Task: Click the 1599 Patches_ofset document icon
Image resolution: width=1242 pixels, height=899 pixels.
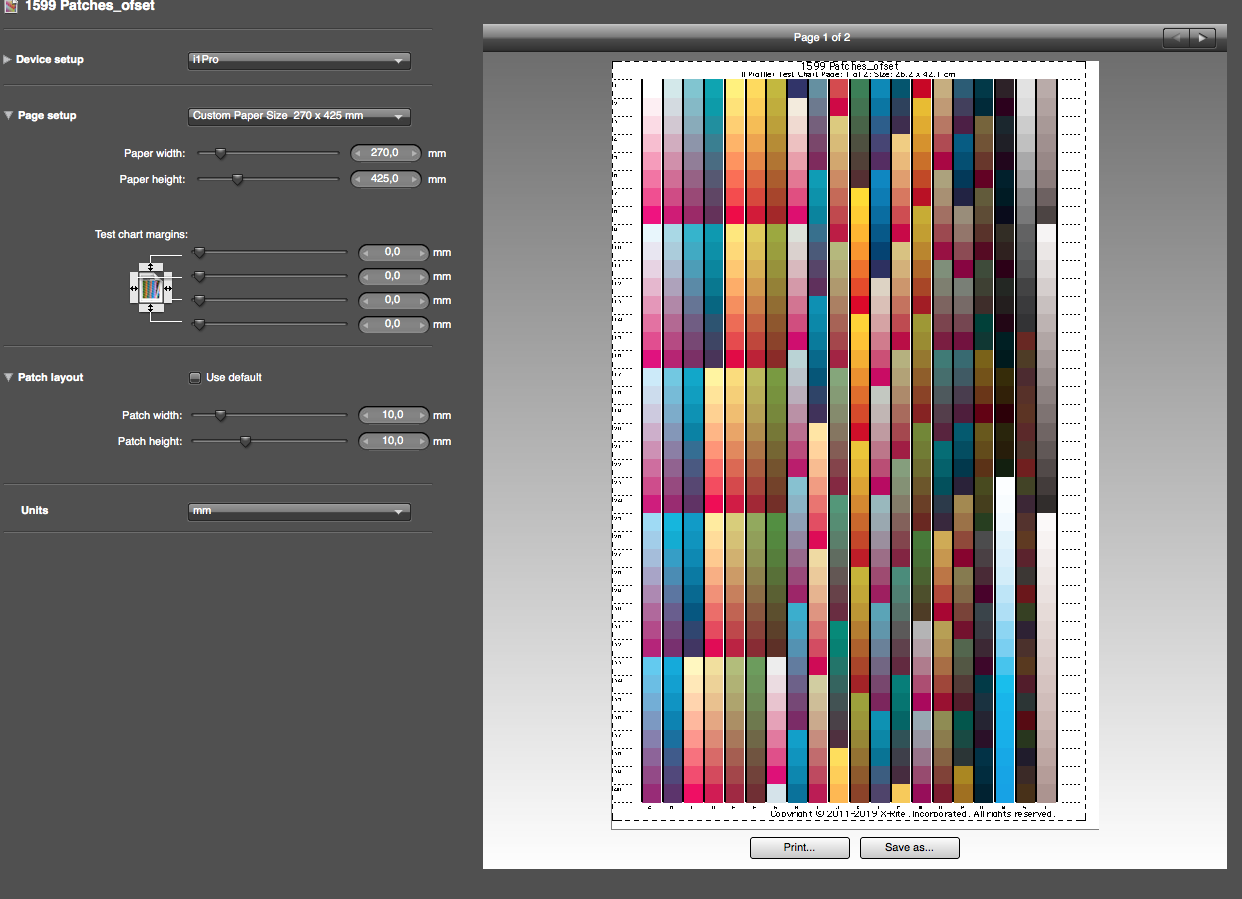Action: pos(10,6)
